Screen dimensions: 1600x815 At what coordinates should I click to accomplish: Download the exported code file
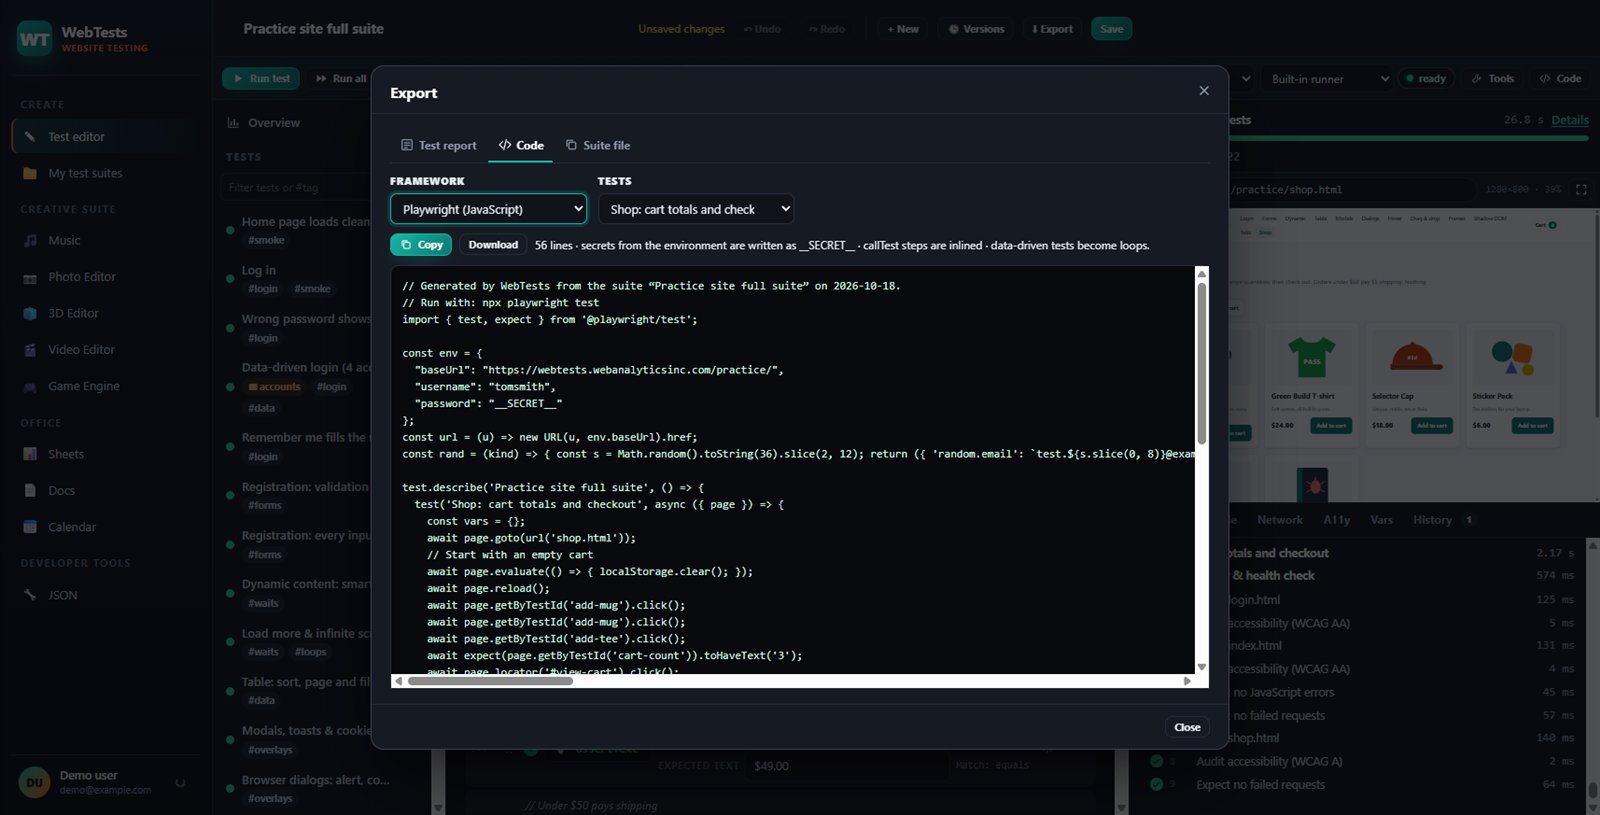click(x=493, y=245)
